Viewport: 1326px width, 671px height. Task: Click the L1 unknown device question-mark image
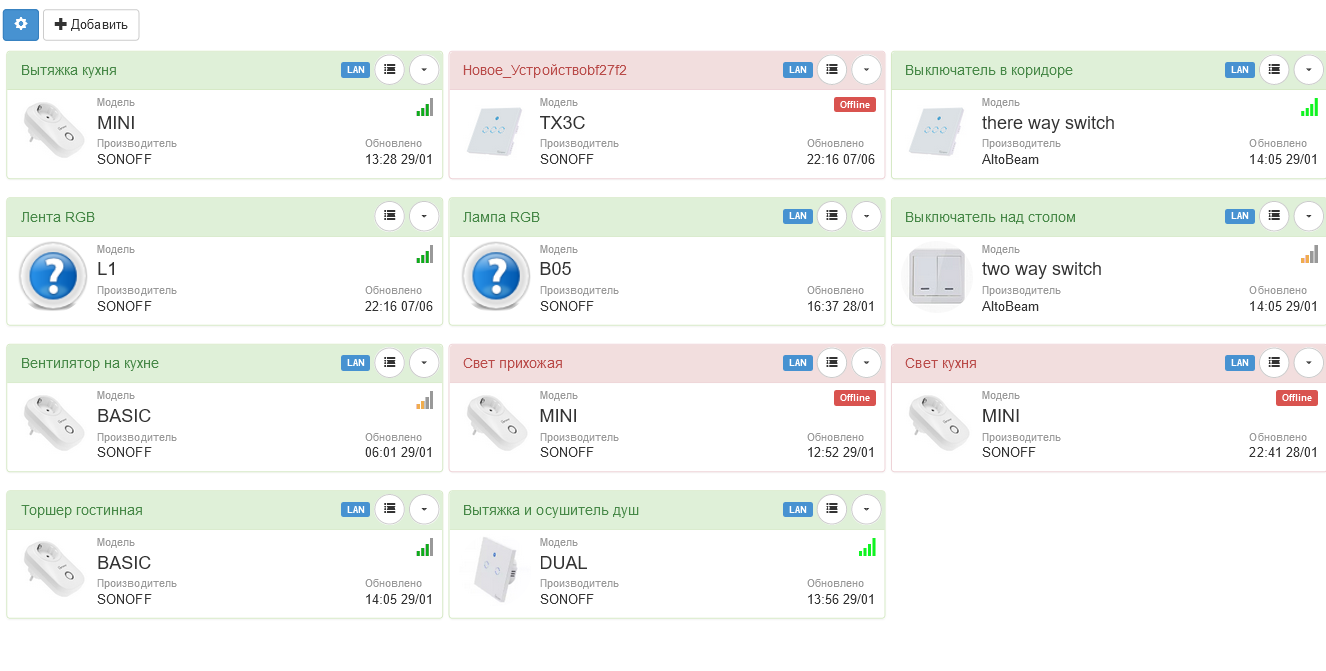[53, 276]
